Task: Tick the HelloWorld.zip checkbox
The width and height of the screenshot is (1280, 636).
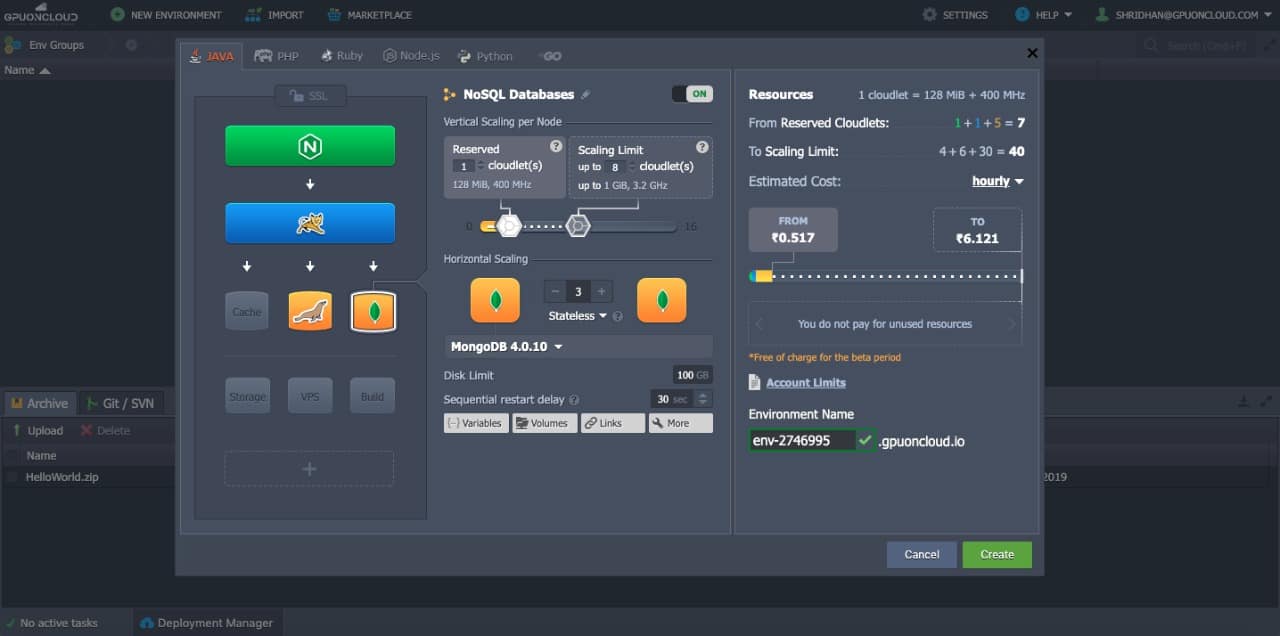Action: (x=13, y=478)
